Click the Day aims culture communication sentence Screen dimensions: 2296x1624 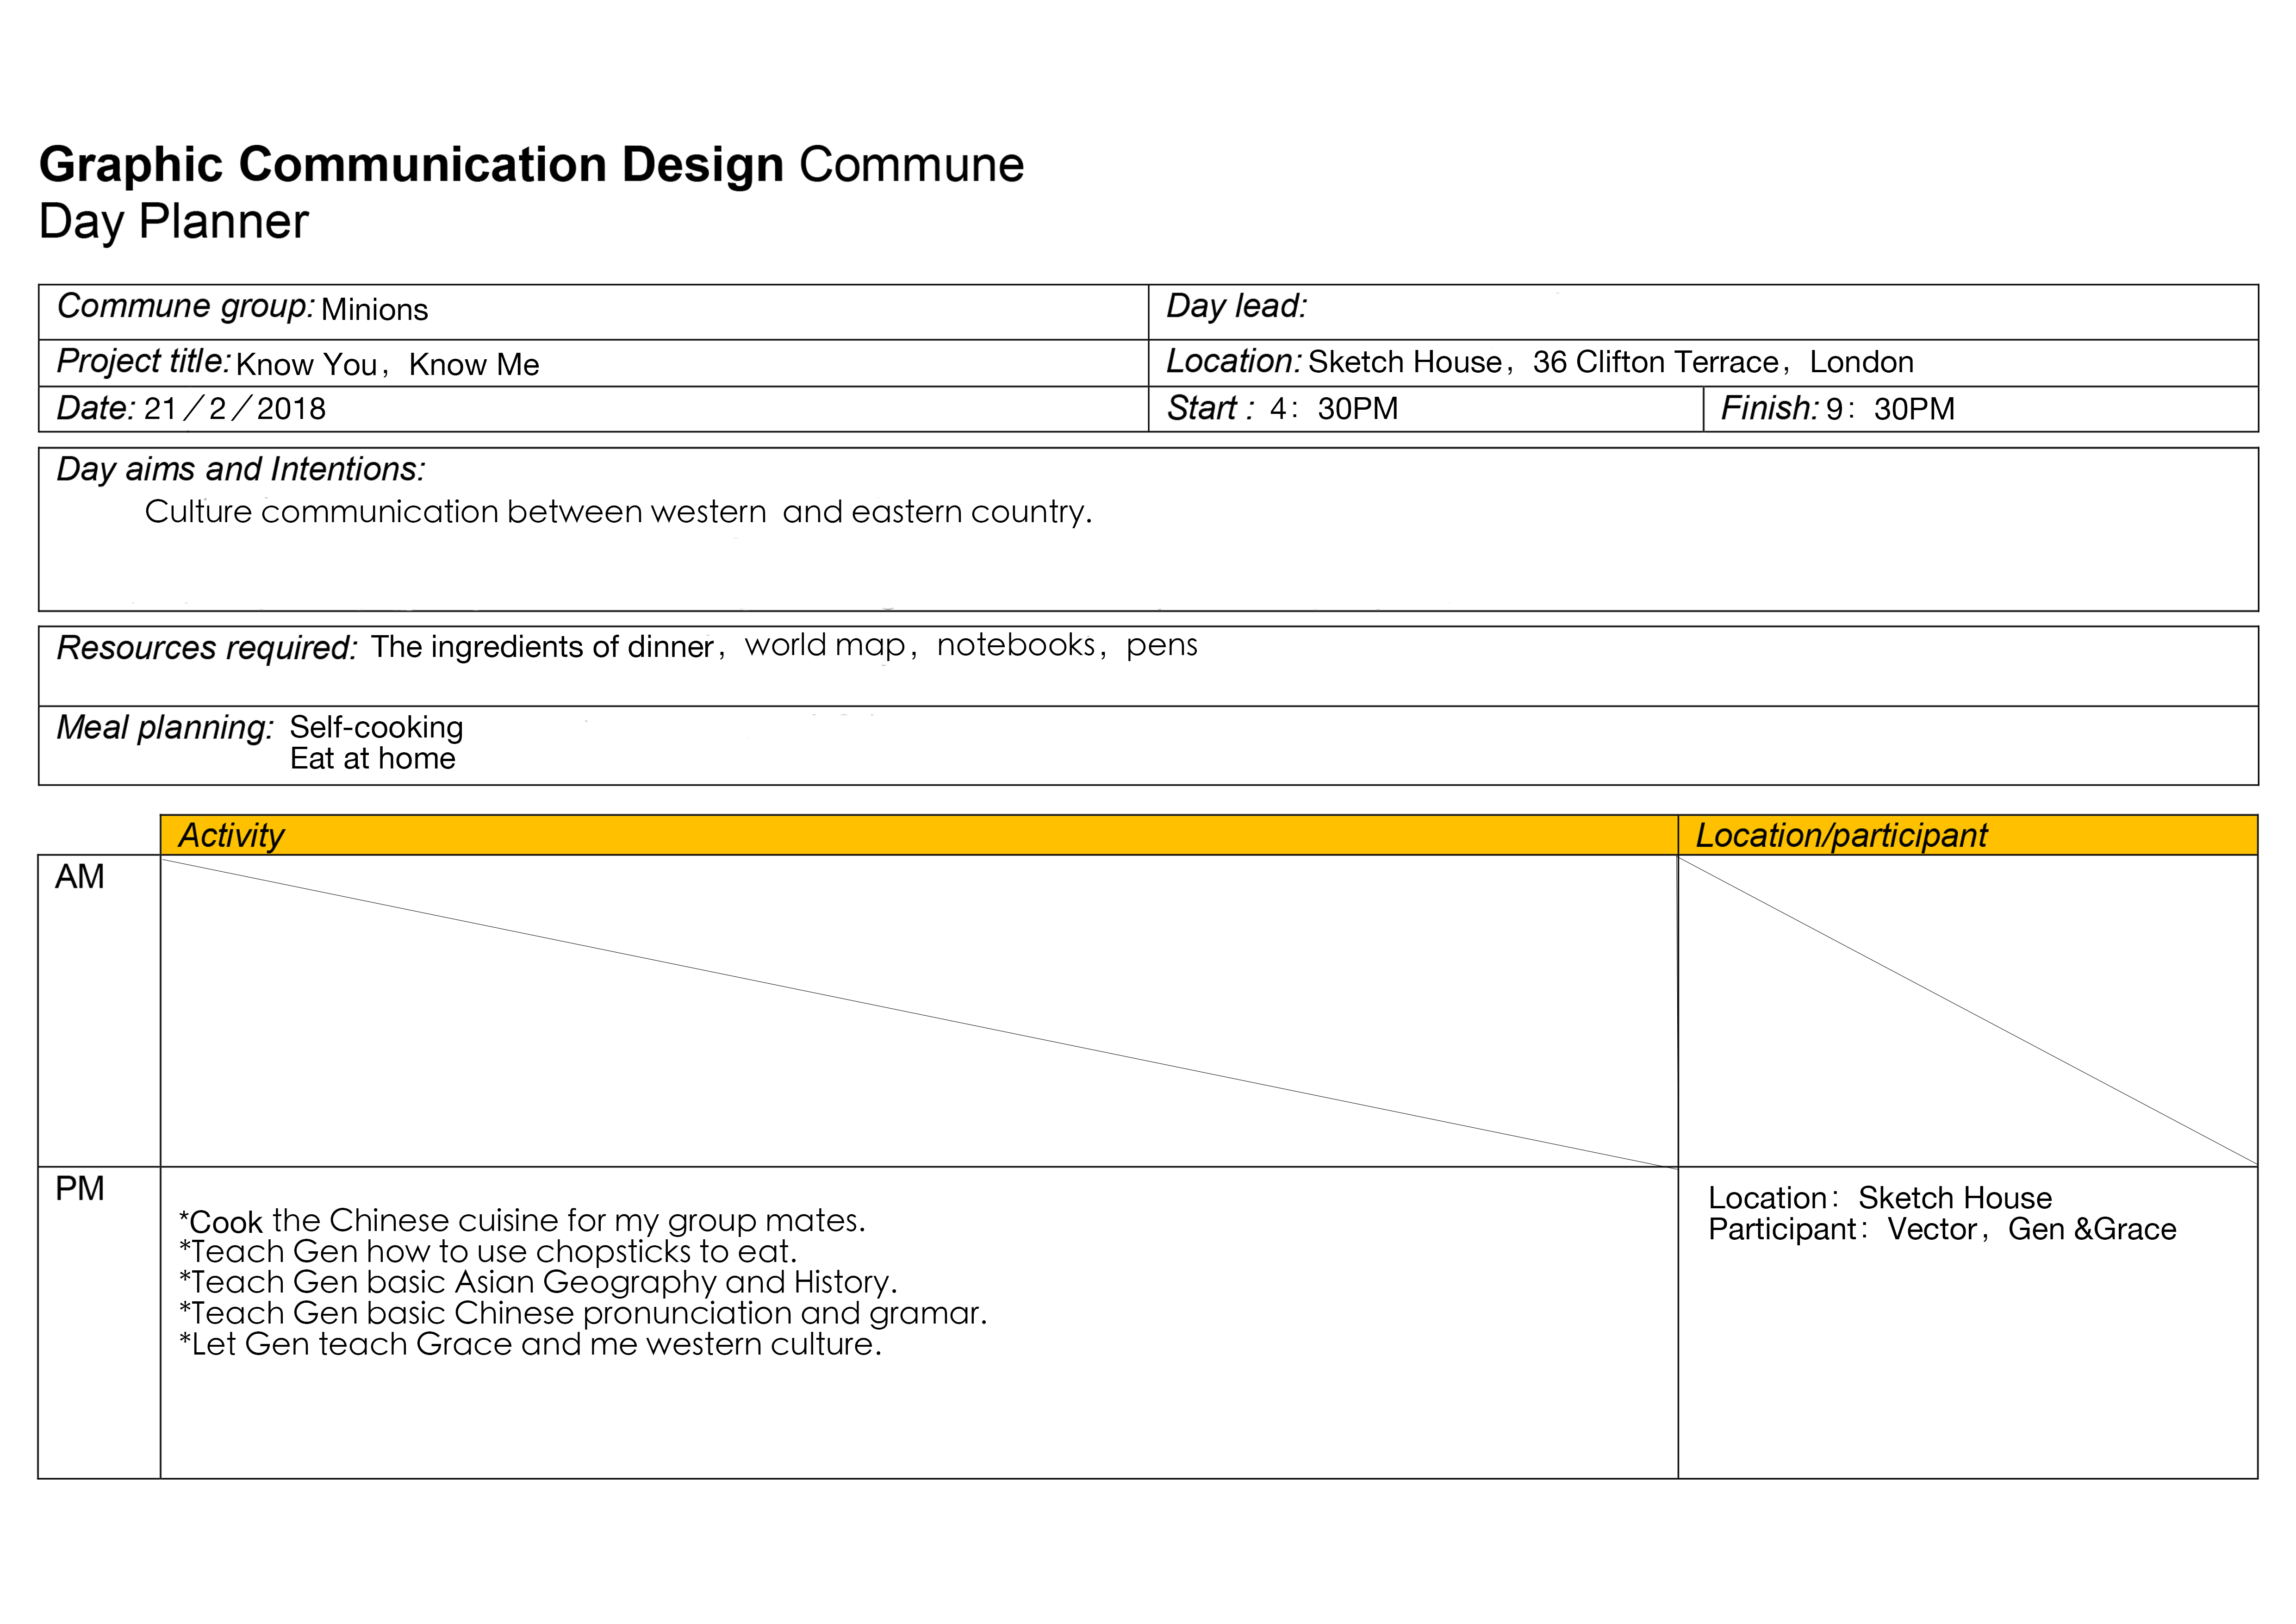[618, 512]
